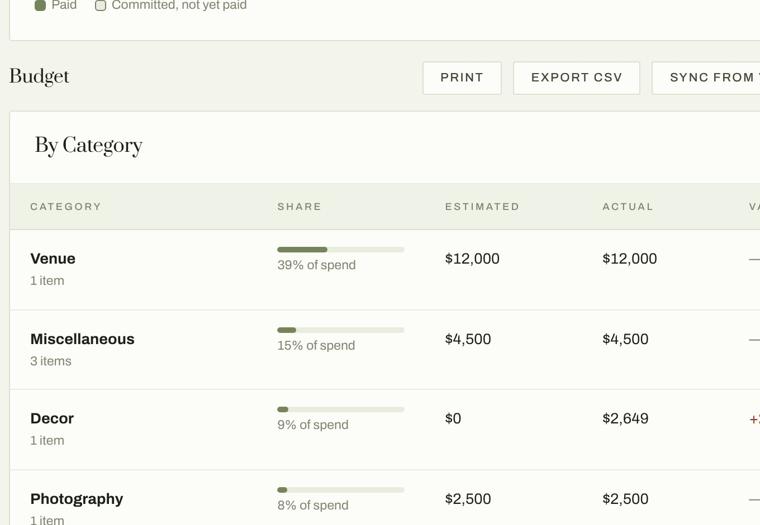Image resolution: width=760 pixels, height=525 pixels.
Task: Click Miscellaneous actual value $4,500
Action: pyautogui.click(x=625, y=339)
